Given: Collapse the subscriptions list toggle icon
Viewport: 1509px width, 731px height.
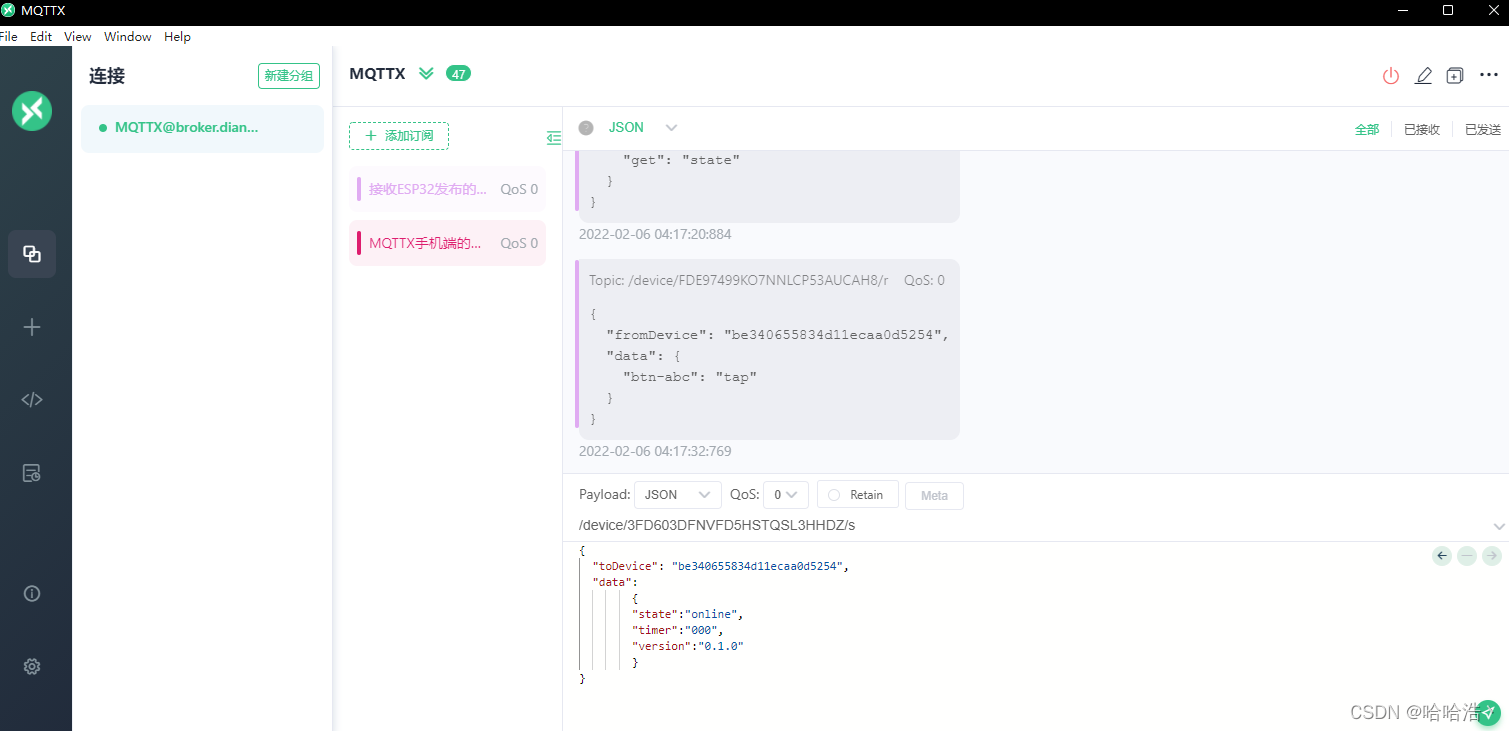Looking at the screenshot, I should pos(554,138).
